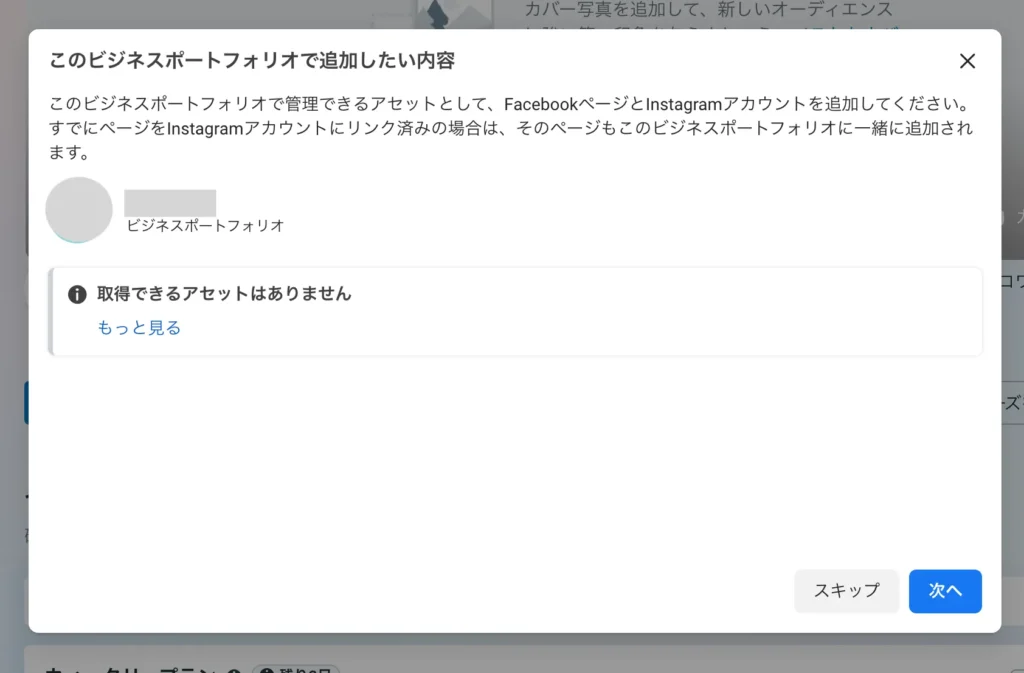
Task: Open the もっと見る link
Action: (x=139, y=327)
